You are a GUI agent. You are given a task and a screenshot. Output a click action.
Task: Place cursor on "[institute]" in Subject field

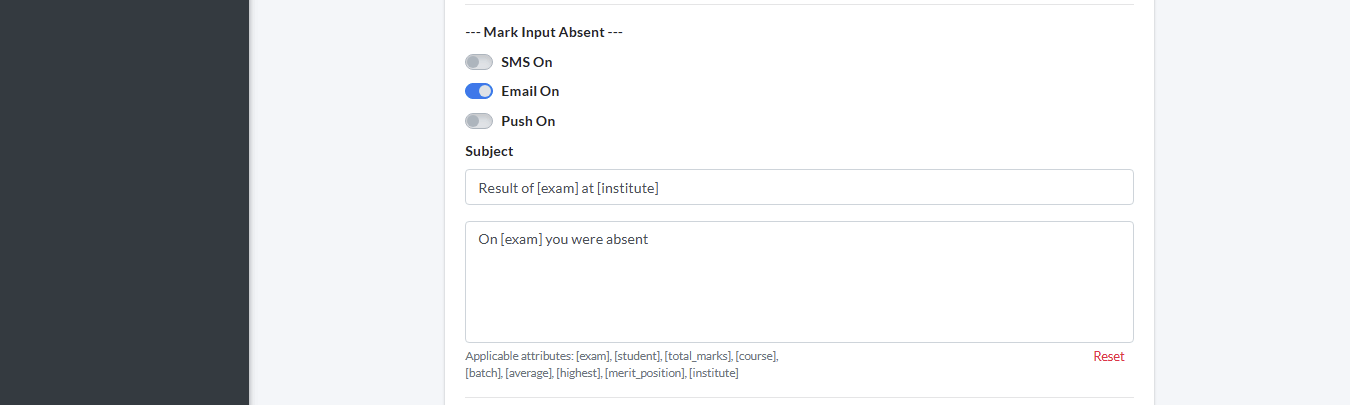pyautogui.click(x=627, y=187)
